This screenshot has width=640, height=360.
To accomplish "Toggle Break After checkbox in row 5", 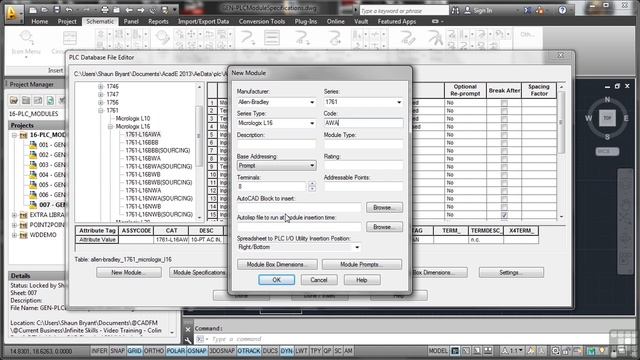I will (504, 135).
